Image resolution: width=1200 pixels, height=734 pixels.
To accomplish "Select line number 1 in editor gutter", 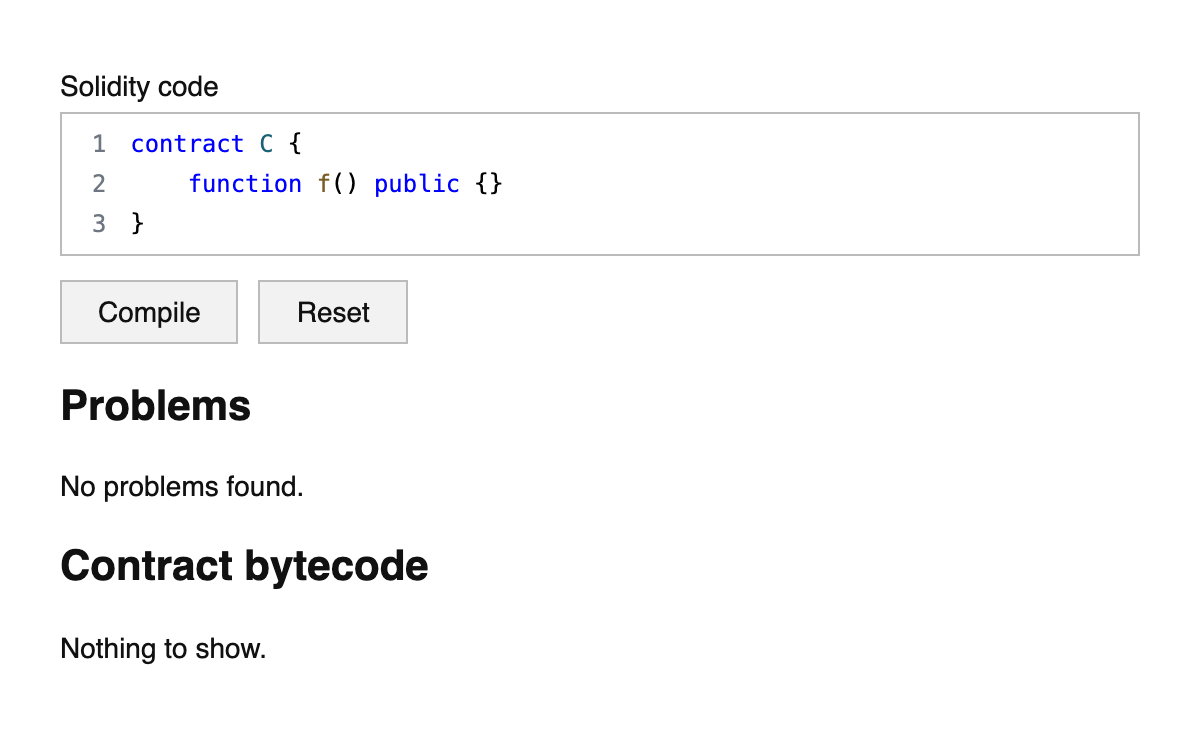I will pyautogui.click(x=98, y=144).
